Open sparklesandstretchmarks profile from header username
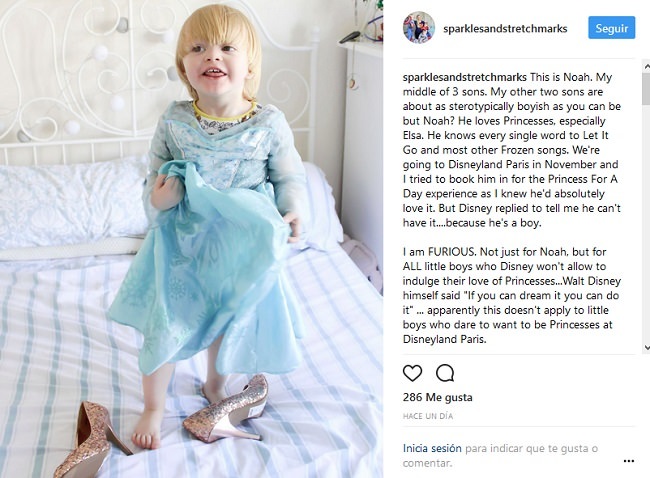This screenshot has width=650, height=478. [505, 29]
